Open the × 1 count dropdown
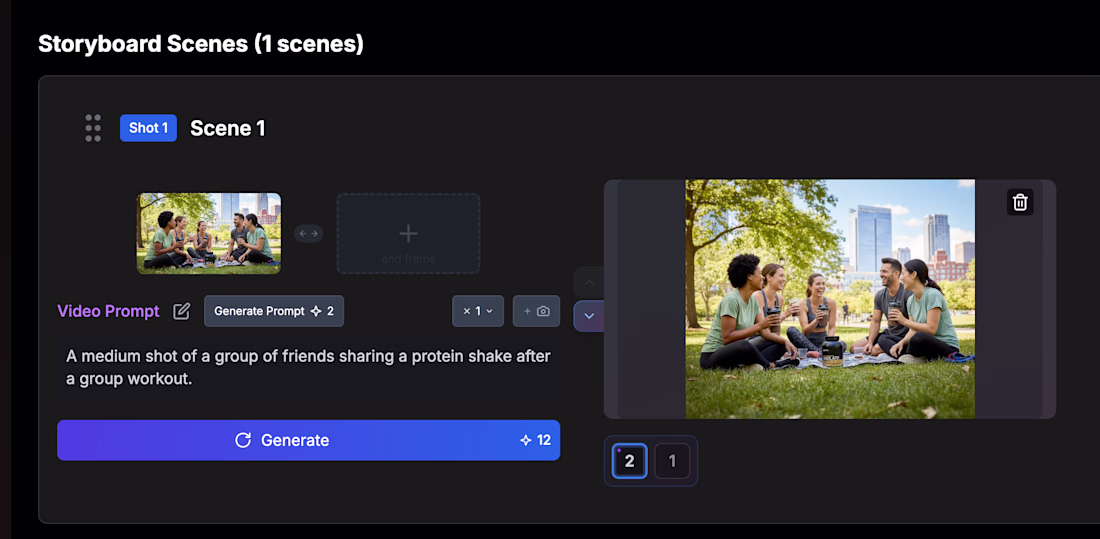 [x=478, y=311]
